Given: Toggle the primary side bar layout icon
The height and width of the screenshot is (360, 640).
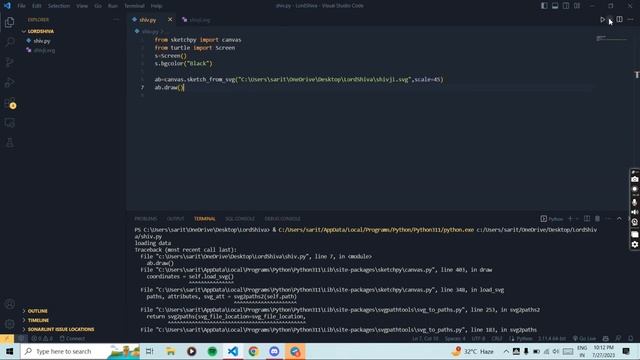Looking at the screenshot, I should [544, 6].
